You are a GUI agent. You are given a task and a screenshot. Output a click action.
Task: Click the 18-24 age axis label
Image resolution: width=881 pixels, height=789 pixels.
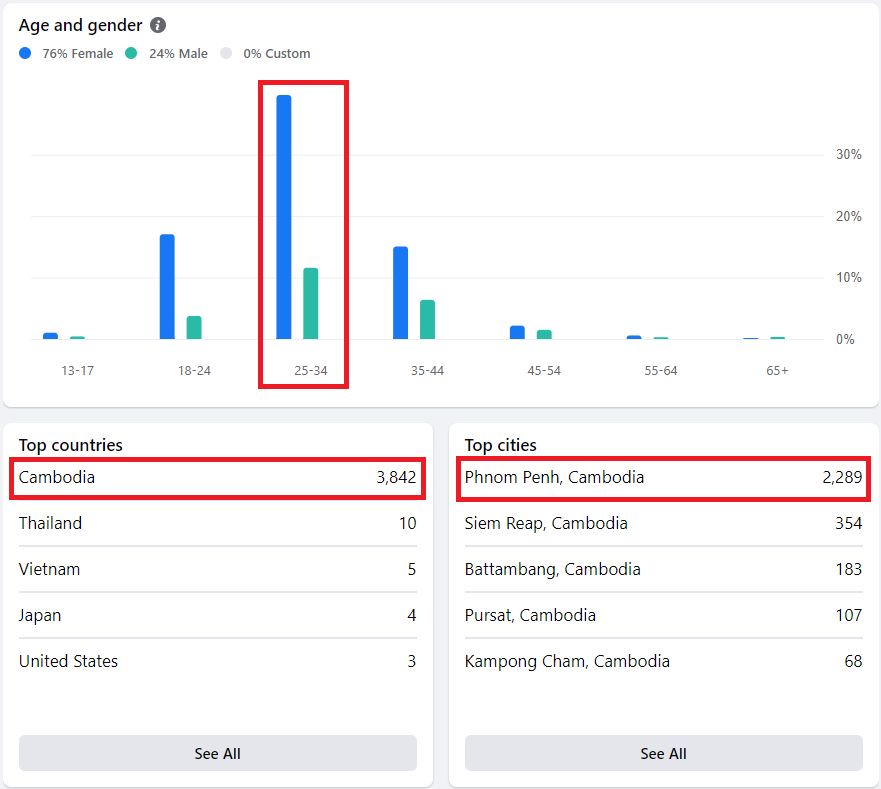tap(194, 371)
